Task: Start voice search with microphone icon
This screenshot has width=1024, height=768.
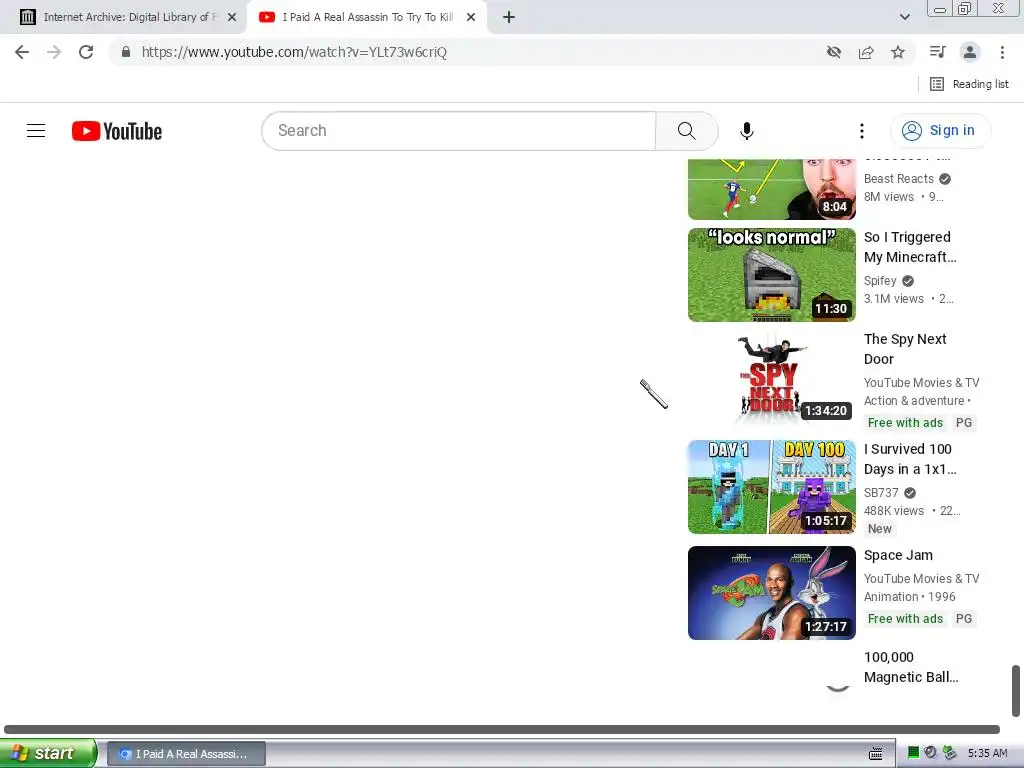Action: [746, 131]
